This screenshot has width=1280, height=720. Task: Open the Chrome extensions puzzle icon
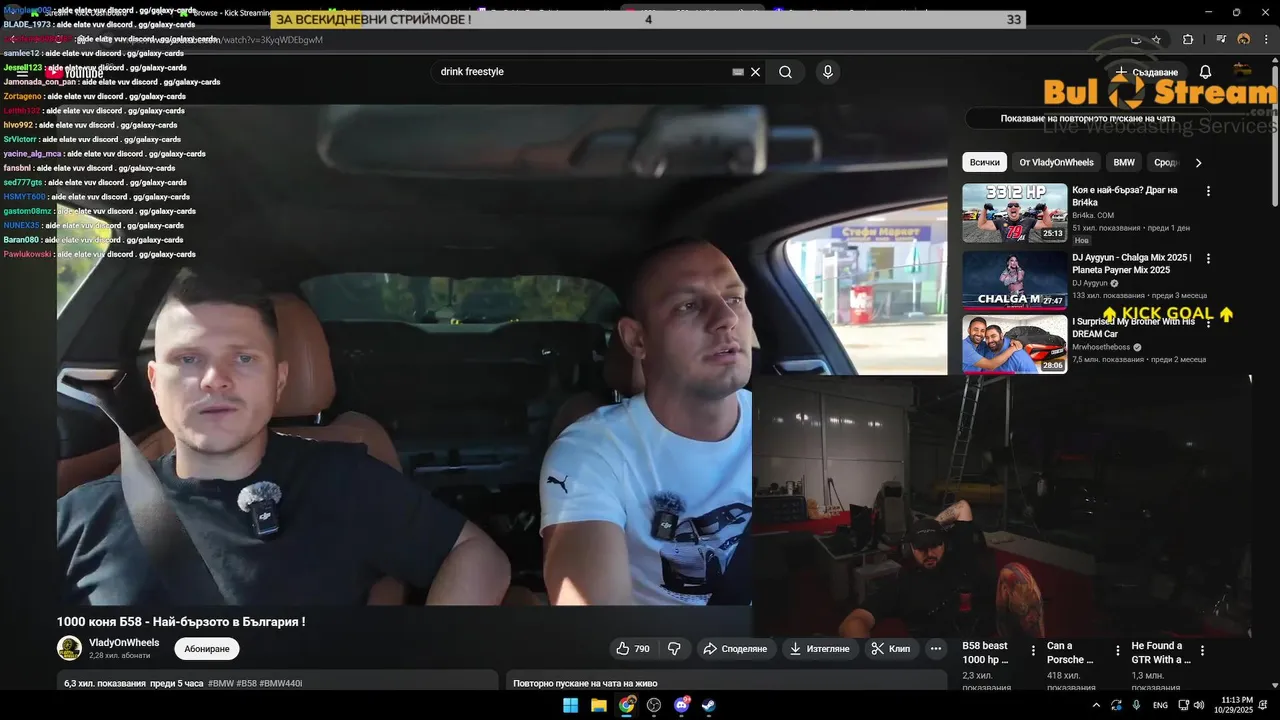(1188, 39)
